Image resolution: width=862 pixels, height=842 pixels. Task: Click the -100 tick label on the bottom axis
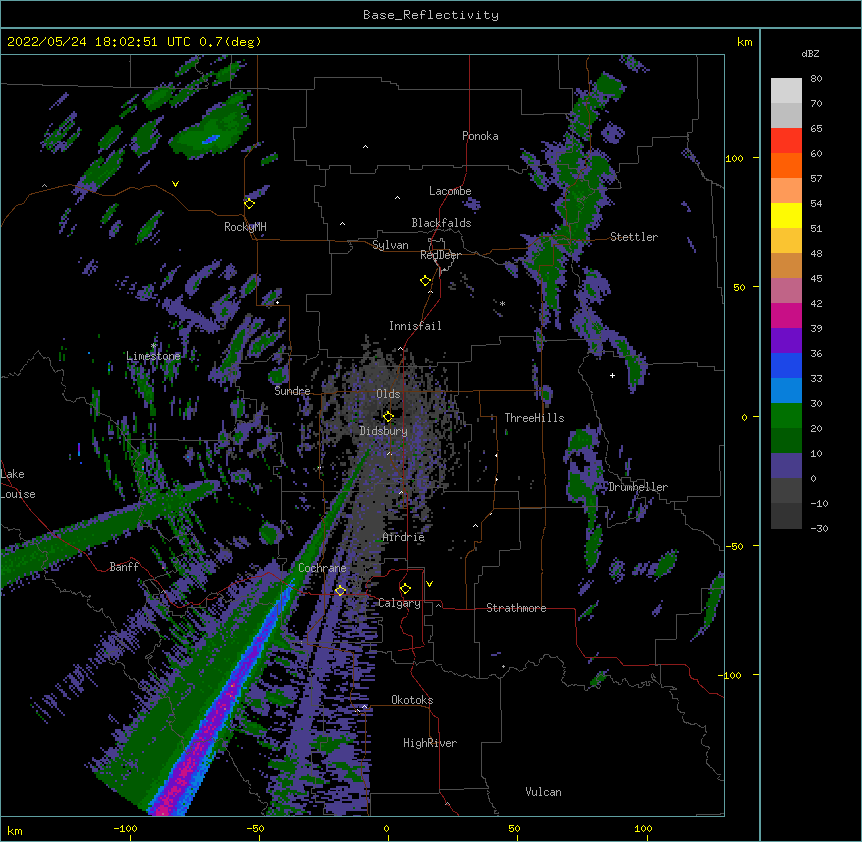click(125, 828)
